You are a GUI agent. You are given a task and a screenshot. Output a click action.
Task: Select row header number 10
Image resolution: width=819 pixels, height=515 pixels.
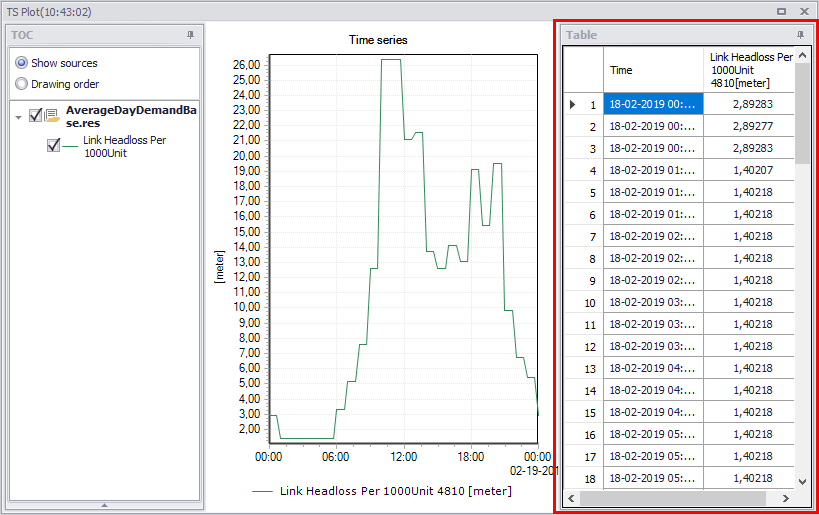584,302
